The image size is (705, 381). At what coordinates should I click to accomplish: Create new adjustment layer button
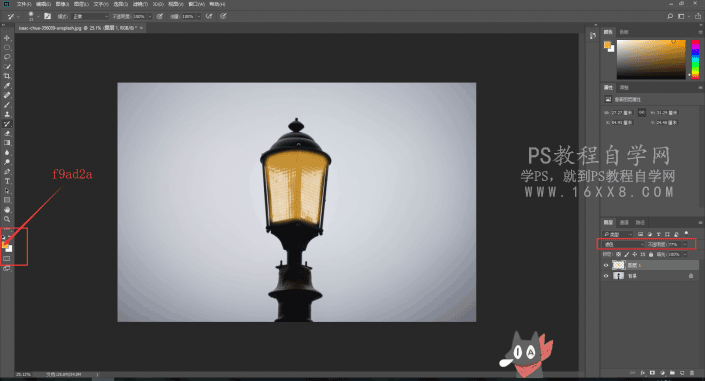click(662, 373)
